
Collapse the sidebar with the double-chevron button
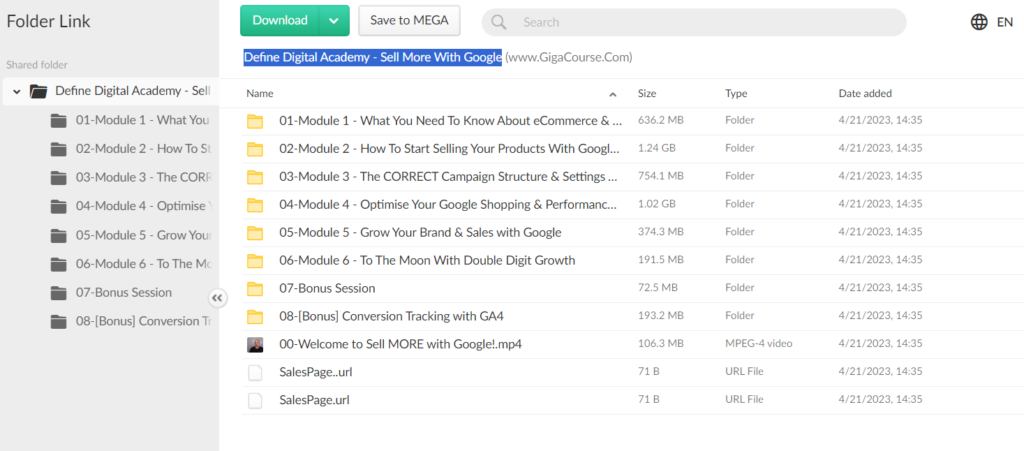tap(217, 298)
